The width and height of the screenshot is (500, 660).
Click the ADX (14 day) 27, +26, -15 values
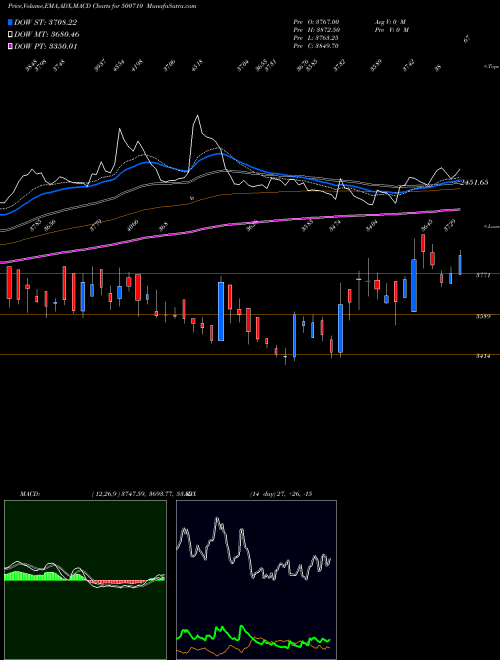281,494
